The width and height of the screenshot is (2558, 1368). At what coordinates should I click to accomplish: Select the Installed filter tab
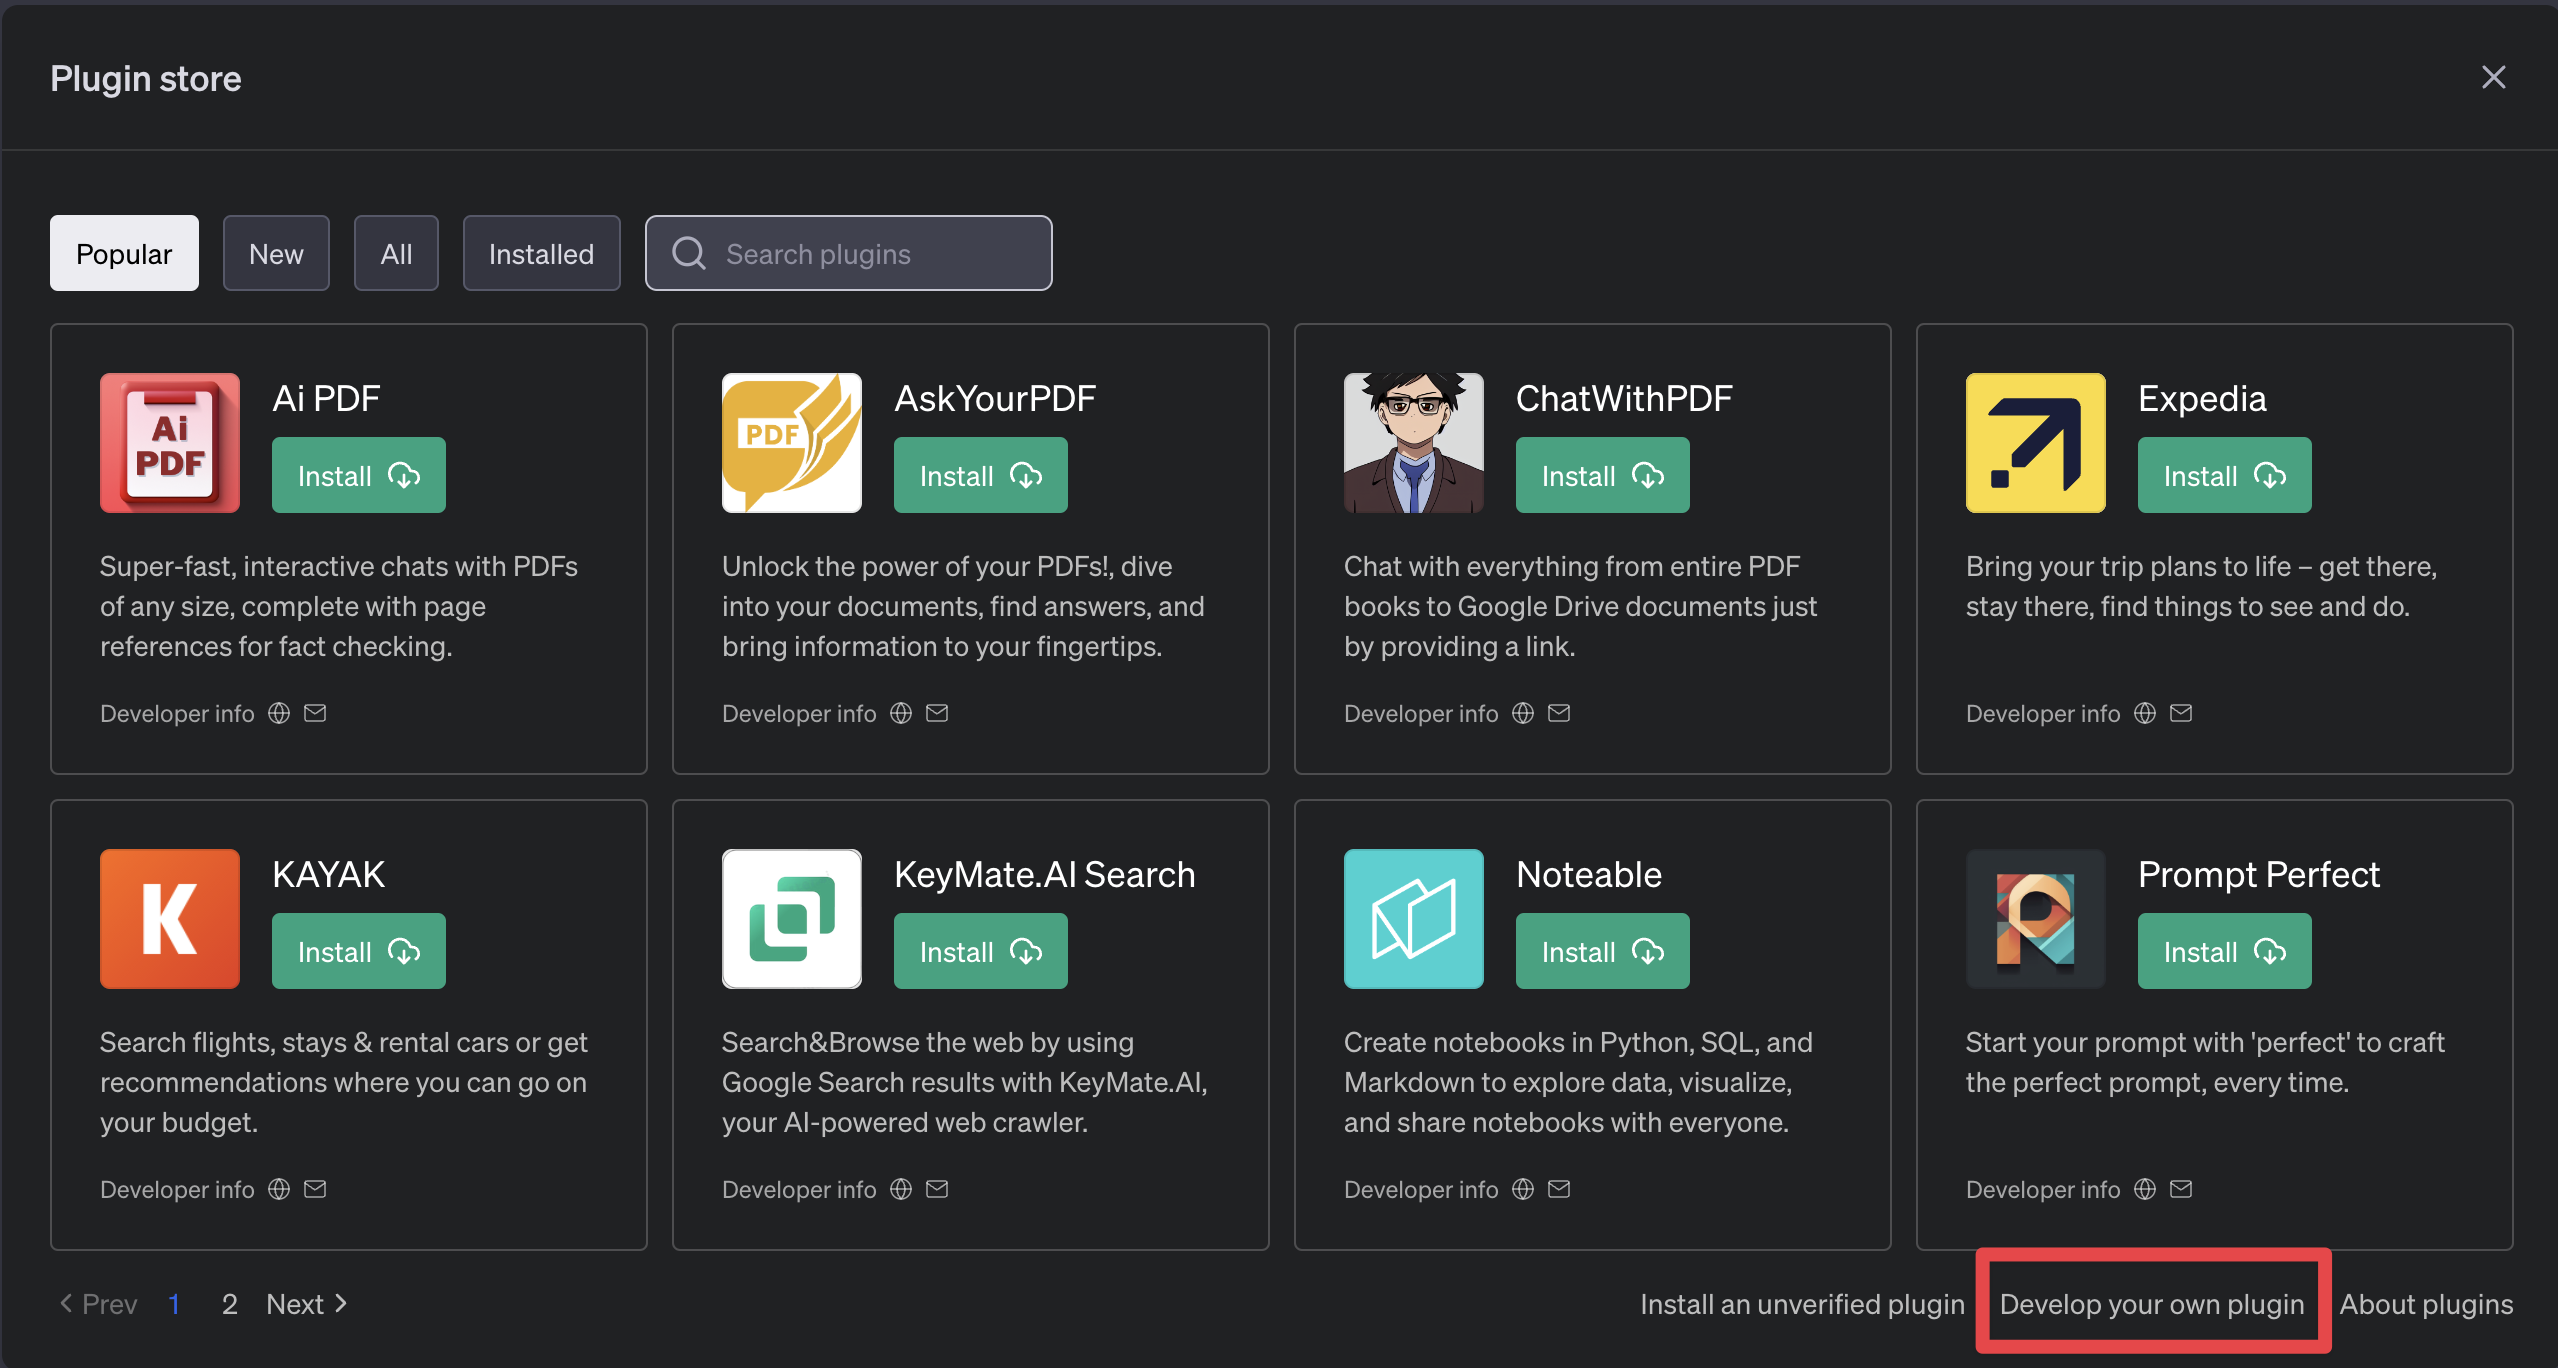[541, 253]
